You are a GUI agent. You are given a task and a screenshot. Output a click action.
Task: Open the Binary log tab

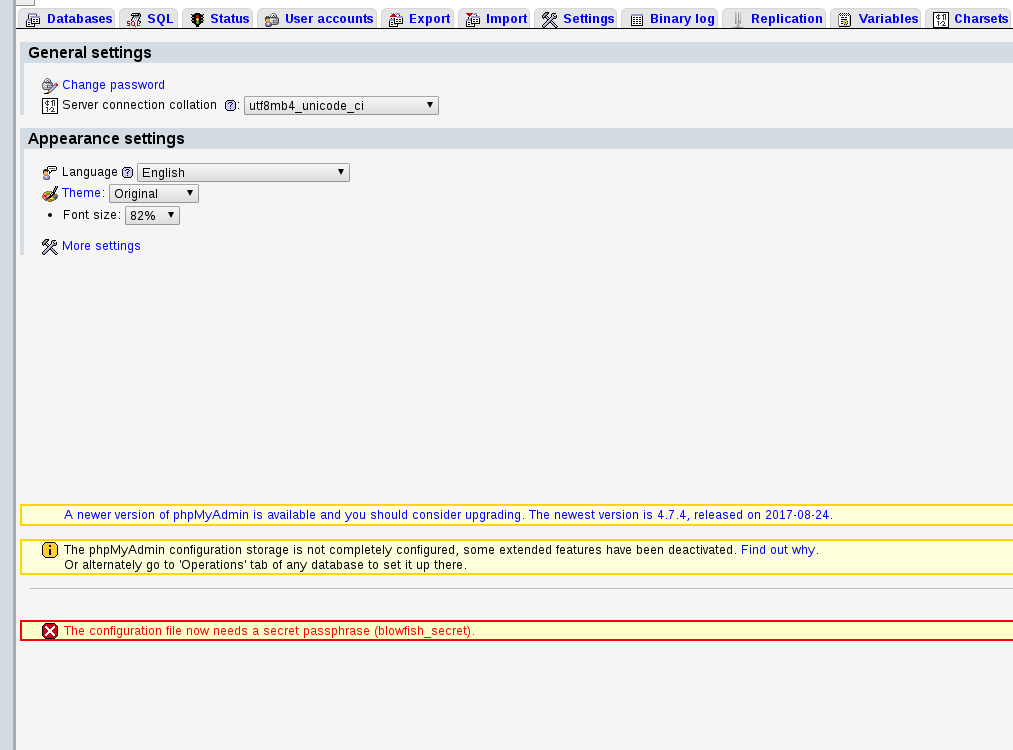(670, 19)
